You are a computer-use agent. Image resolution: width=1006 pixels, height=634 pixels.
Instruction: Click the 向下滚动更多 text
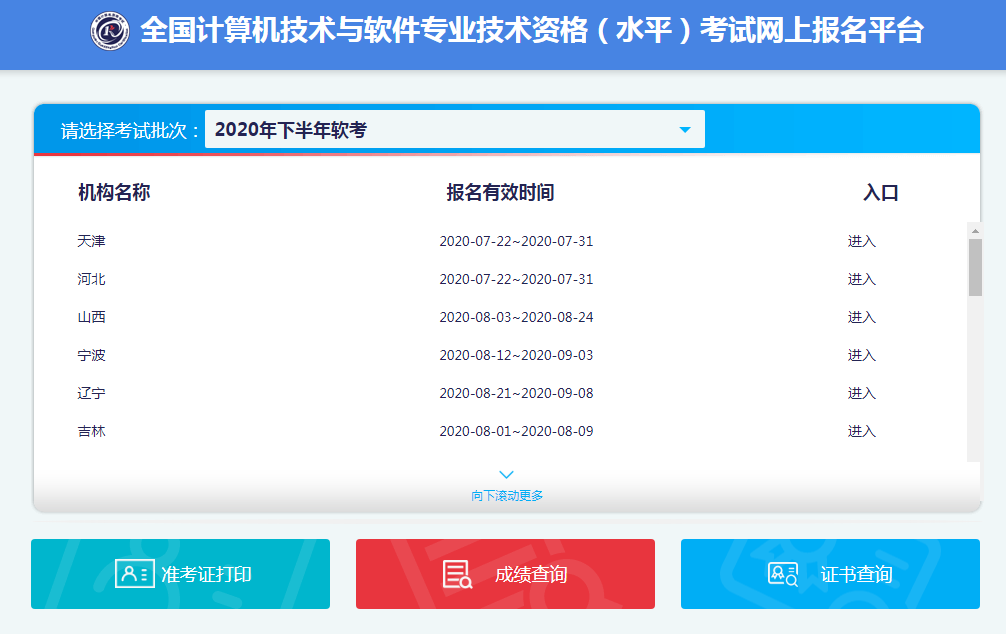pos(507,495)
